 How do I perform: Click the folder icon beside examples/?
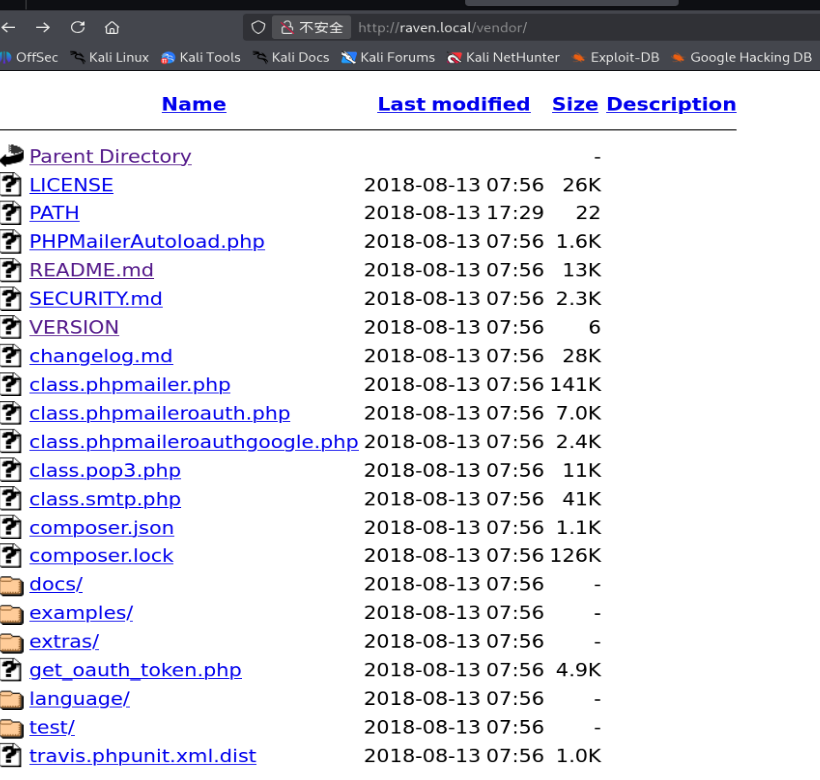click(x=12, y=614)
